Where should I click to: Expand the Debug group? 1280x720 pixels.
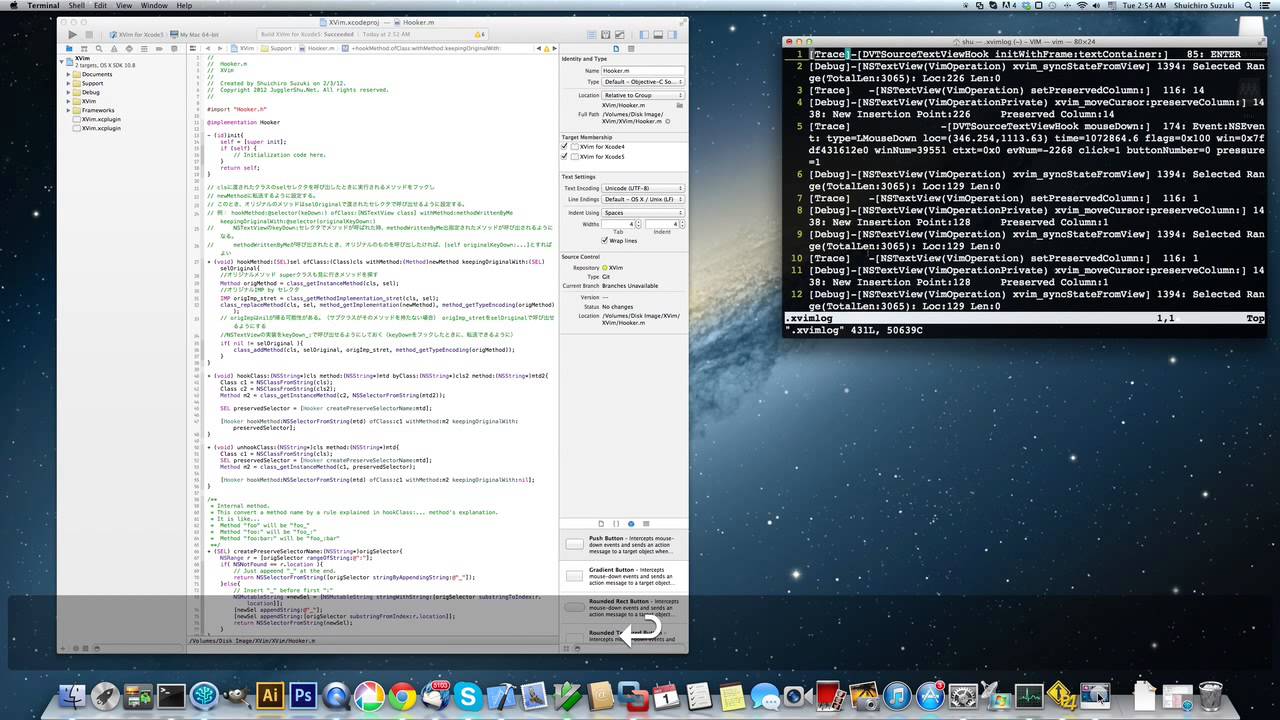(69, 92)
